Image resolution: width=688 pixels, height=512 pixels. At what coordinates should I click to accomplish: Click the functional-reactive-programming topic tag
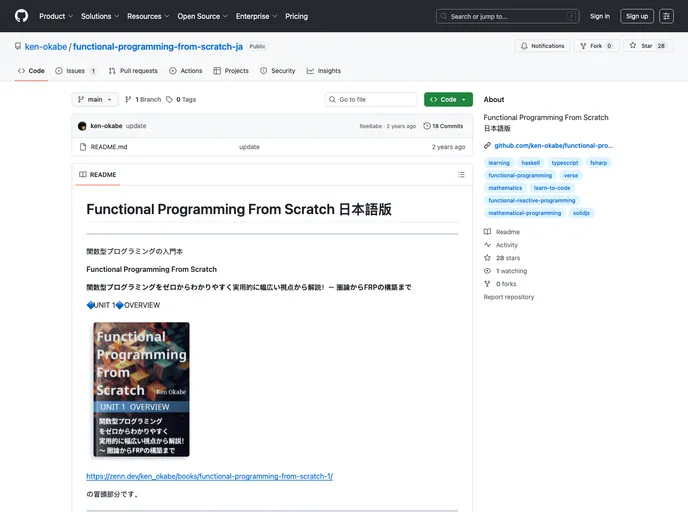[x=531, y=201]
